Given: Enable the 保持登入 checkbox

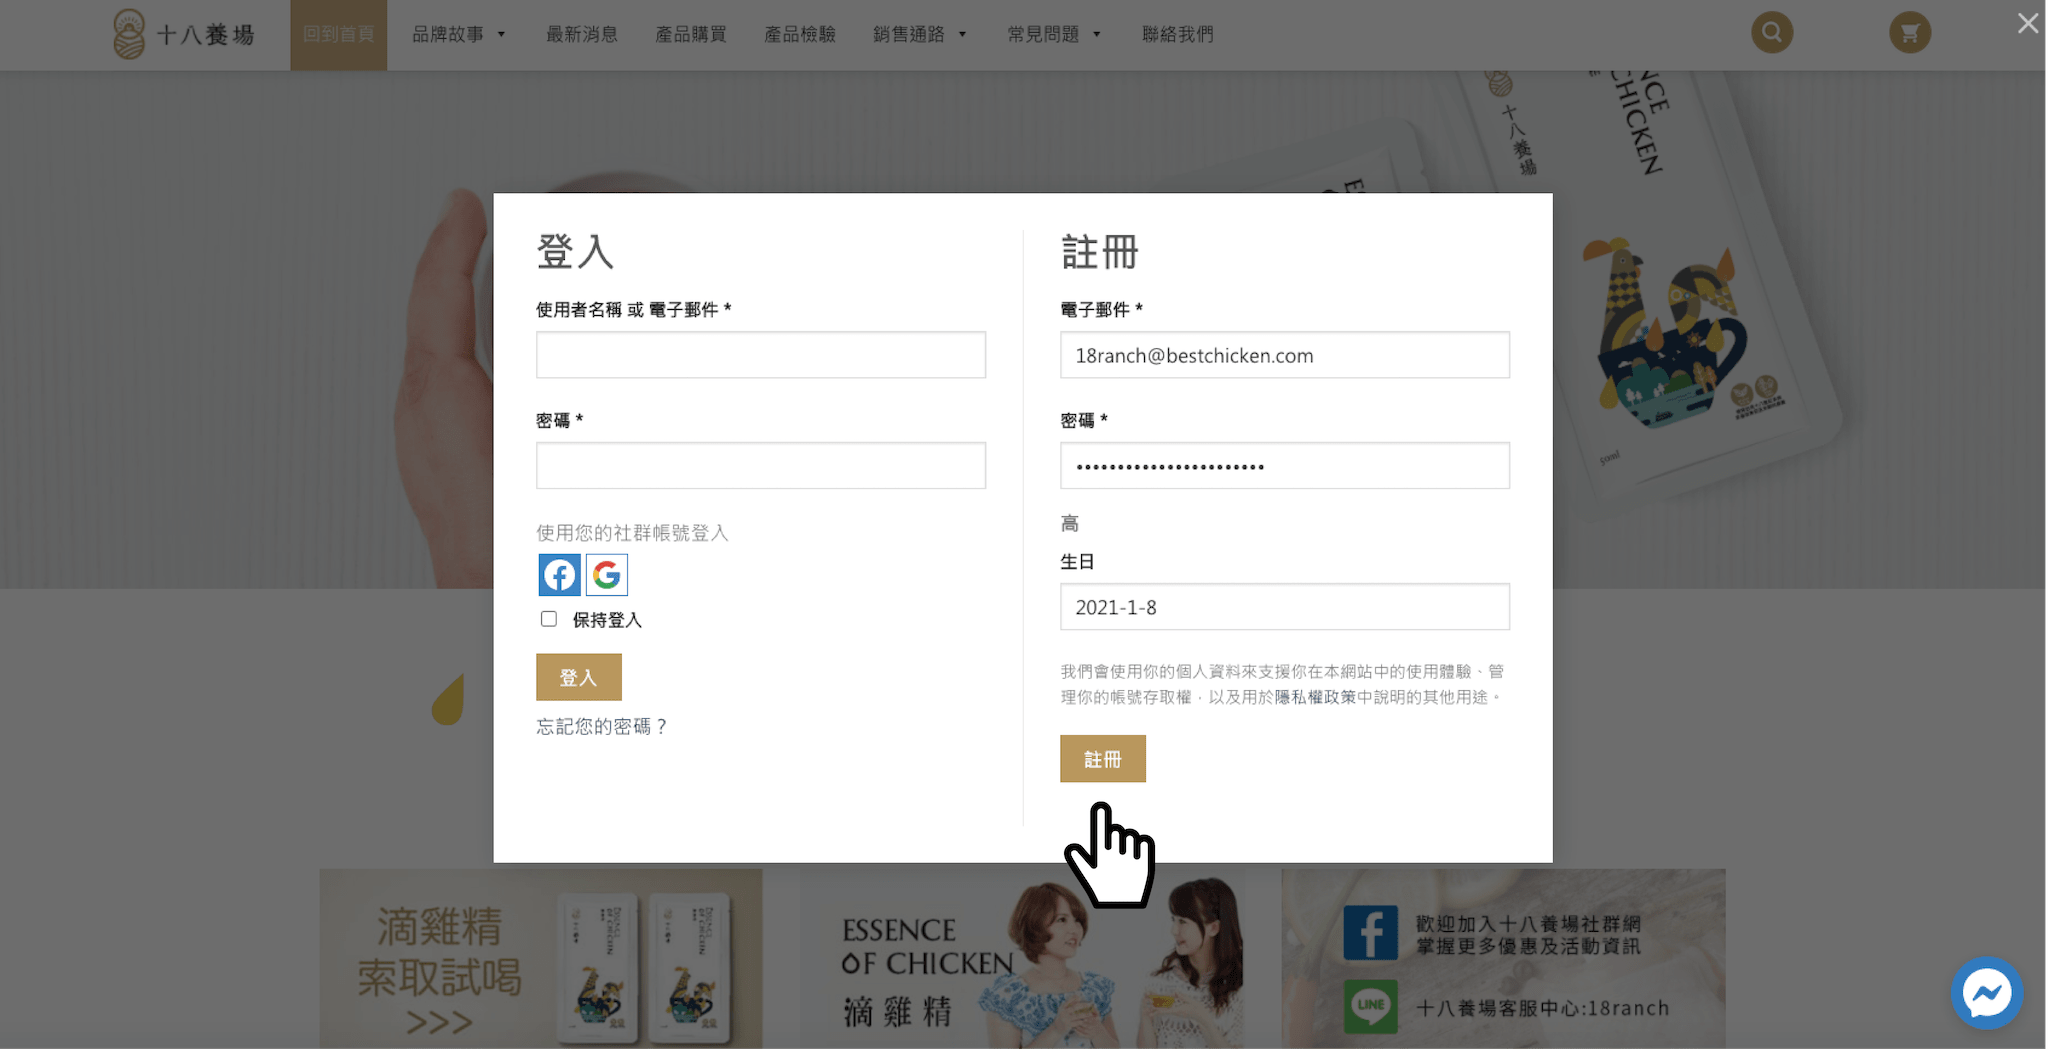Looking at the screenshot, I should coord(549,619).
